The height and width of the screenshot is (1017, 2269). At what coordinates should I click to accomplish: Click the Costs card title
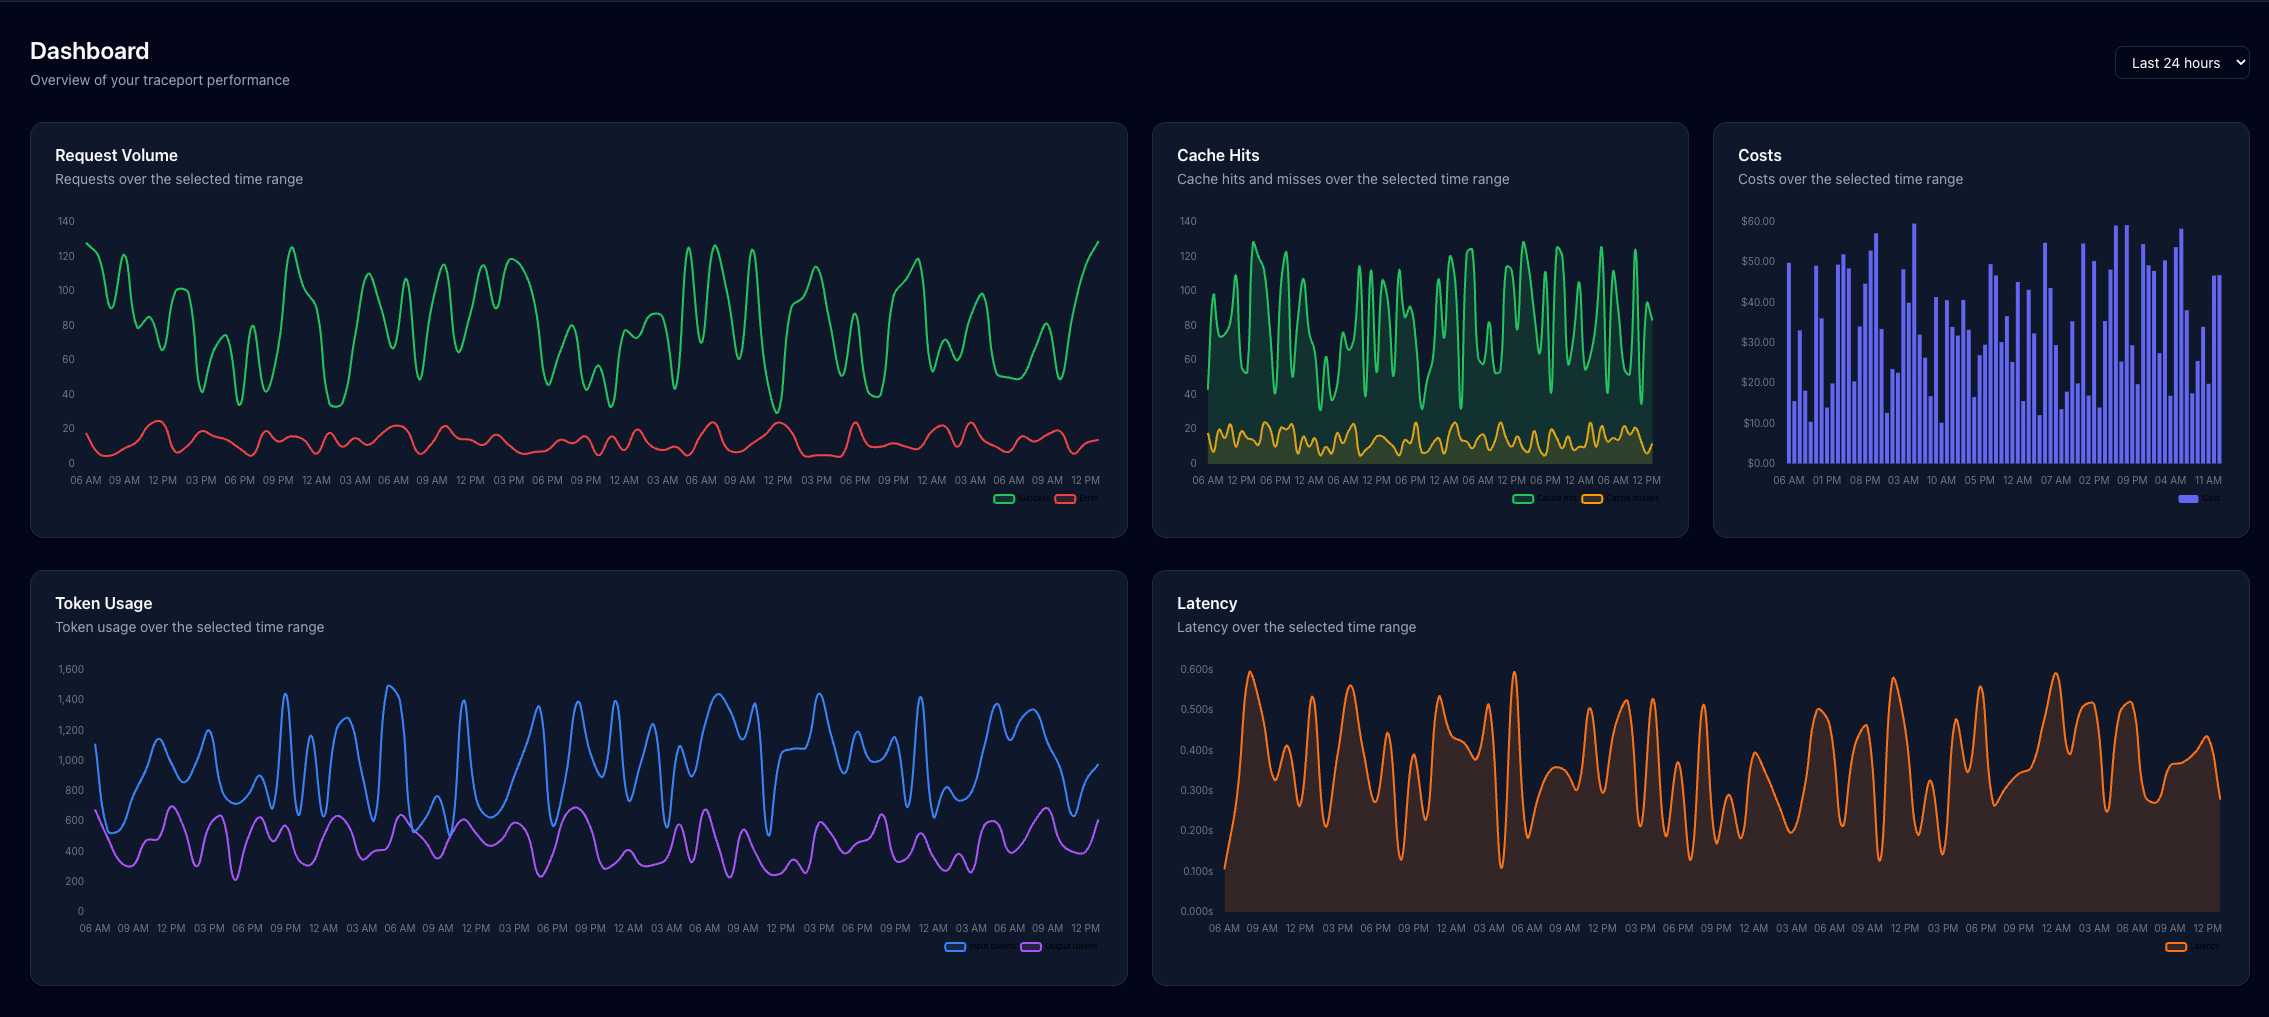point(1759,155)
